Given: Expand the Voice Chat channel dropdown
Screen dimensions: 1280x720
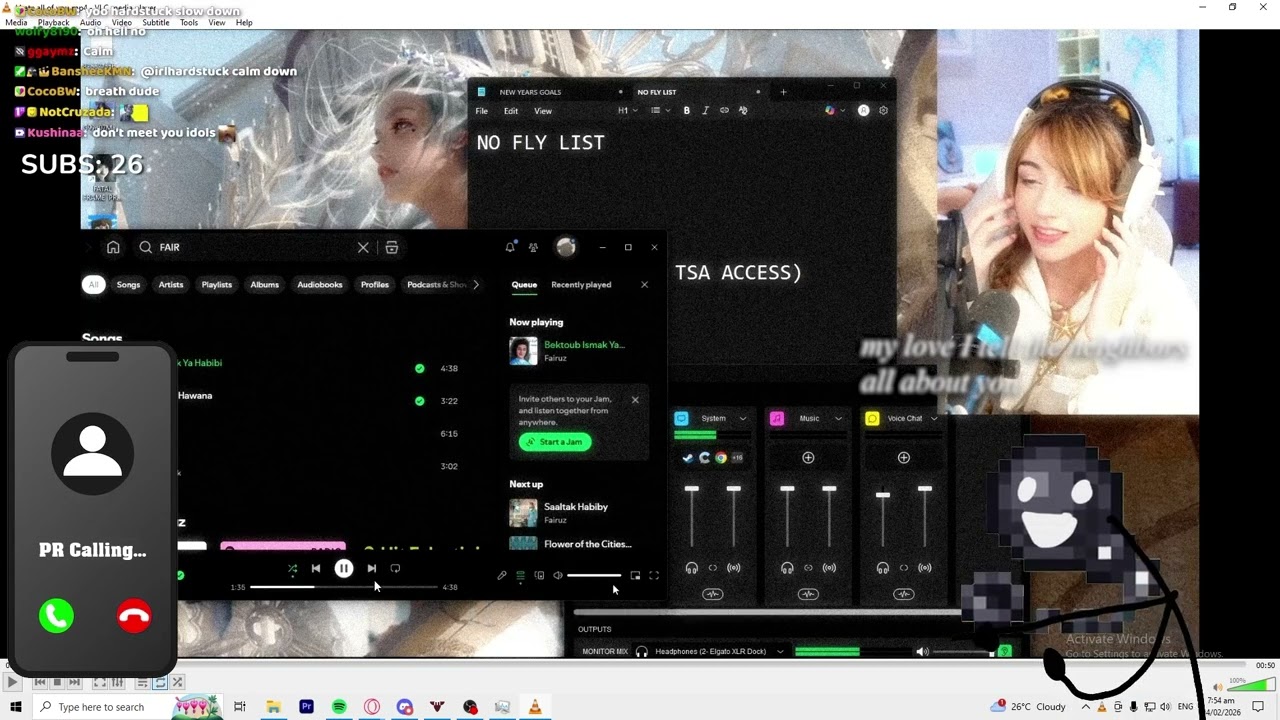Looking at the screenshot, I should 934,419.
